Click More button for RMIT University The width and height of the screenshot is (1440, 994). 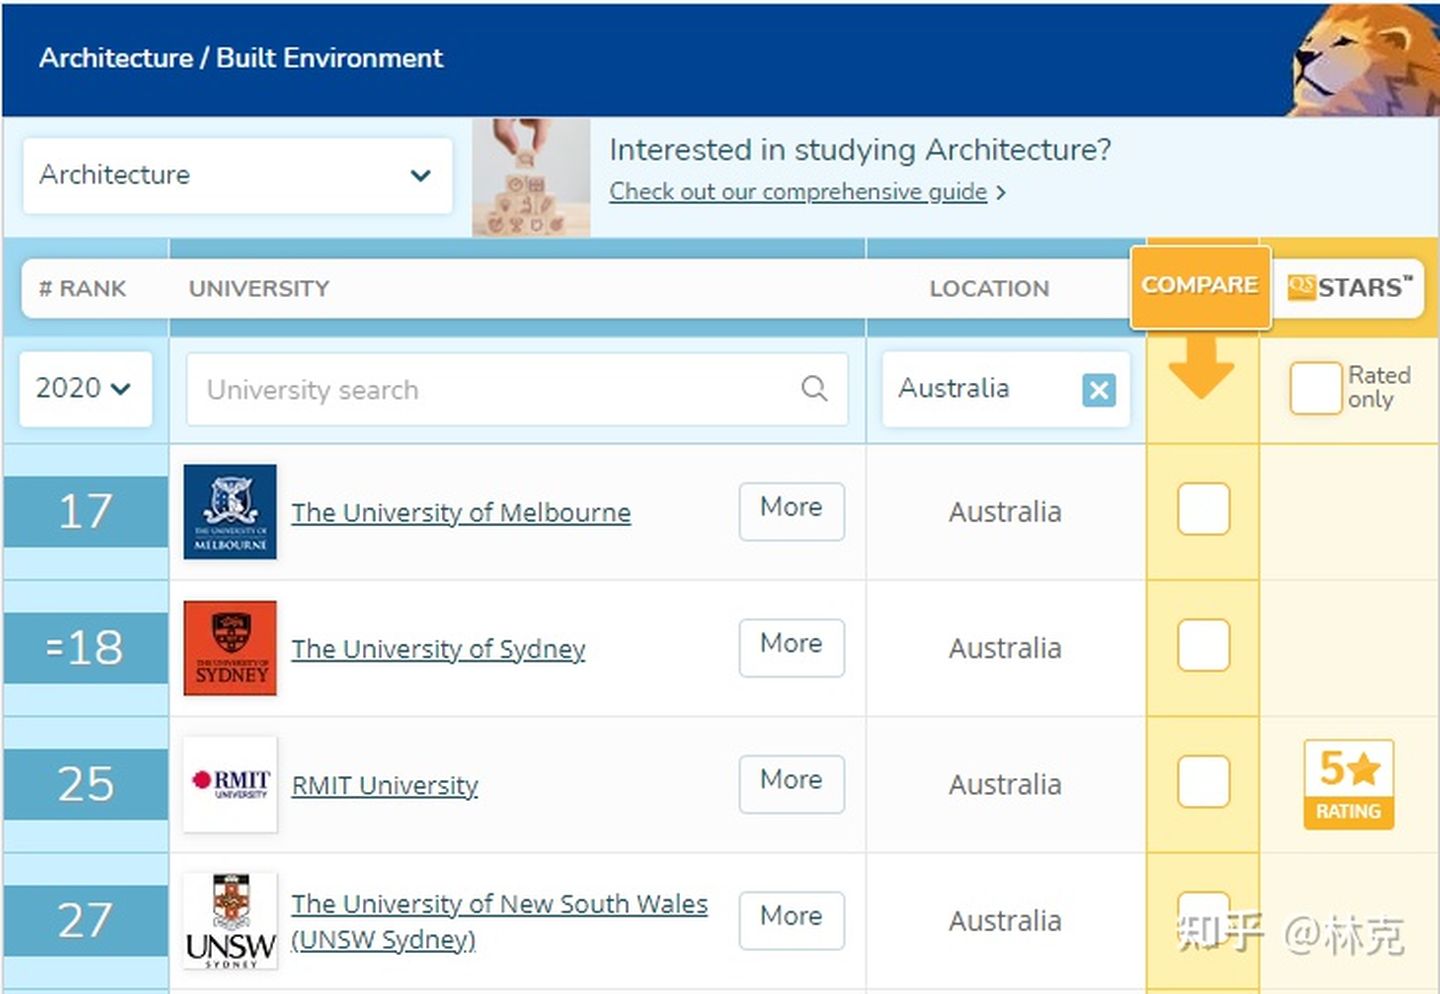791,783
